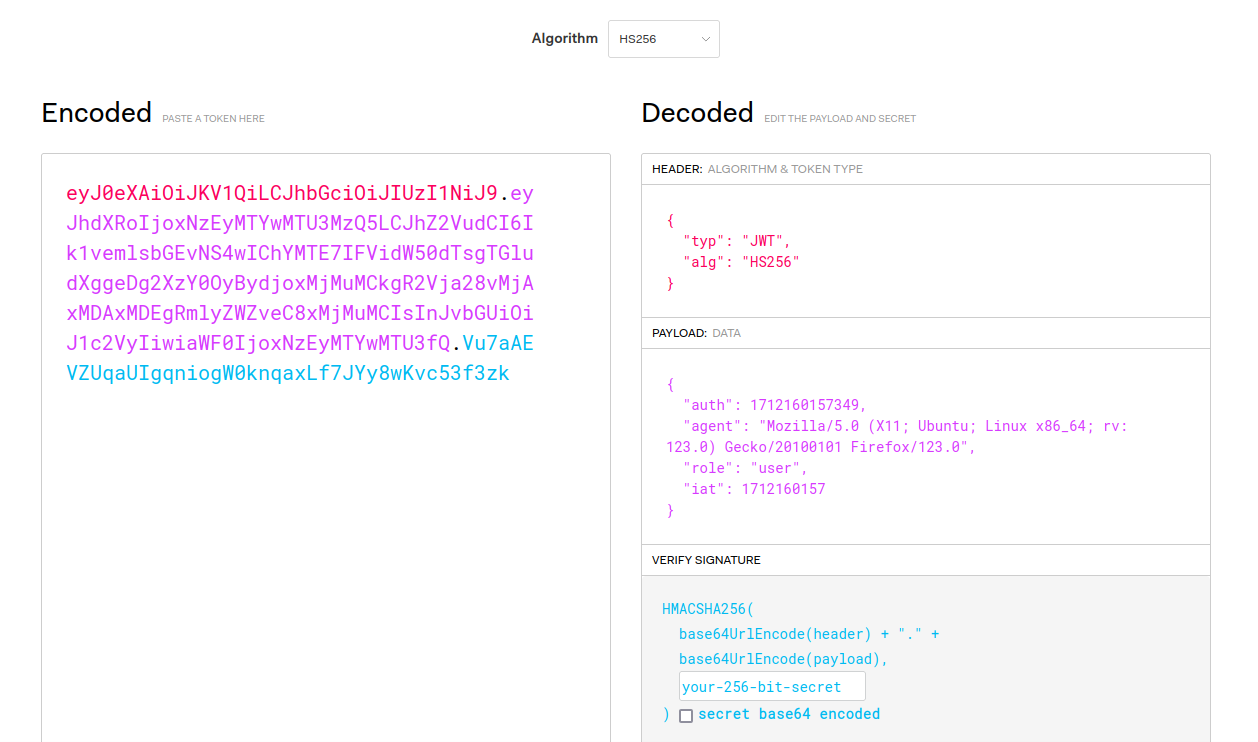Image resolution: width=1258 pixels, height=742 pixels.
Task: Click the PAYLOAD: DATA section title
Action: [696, 333]
